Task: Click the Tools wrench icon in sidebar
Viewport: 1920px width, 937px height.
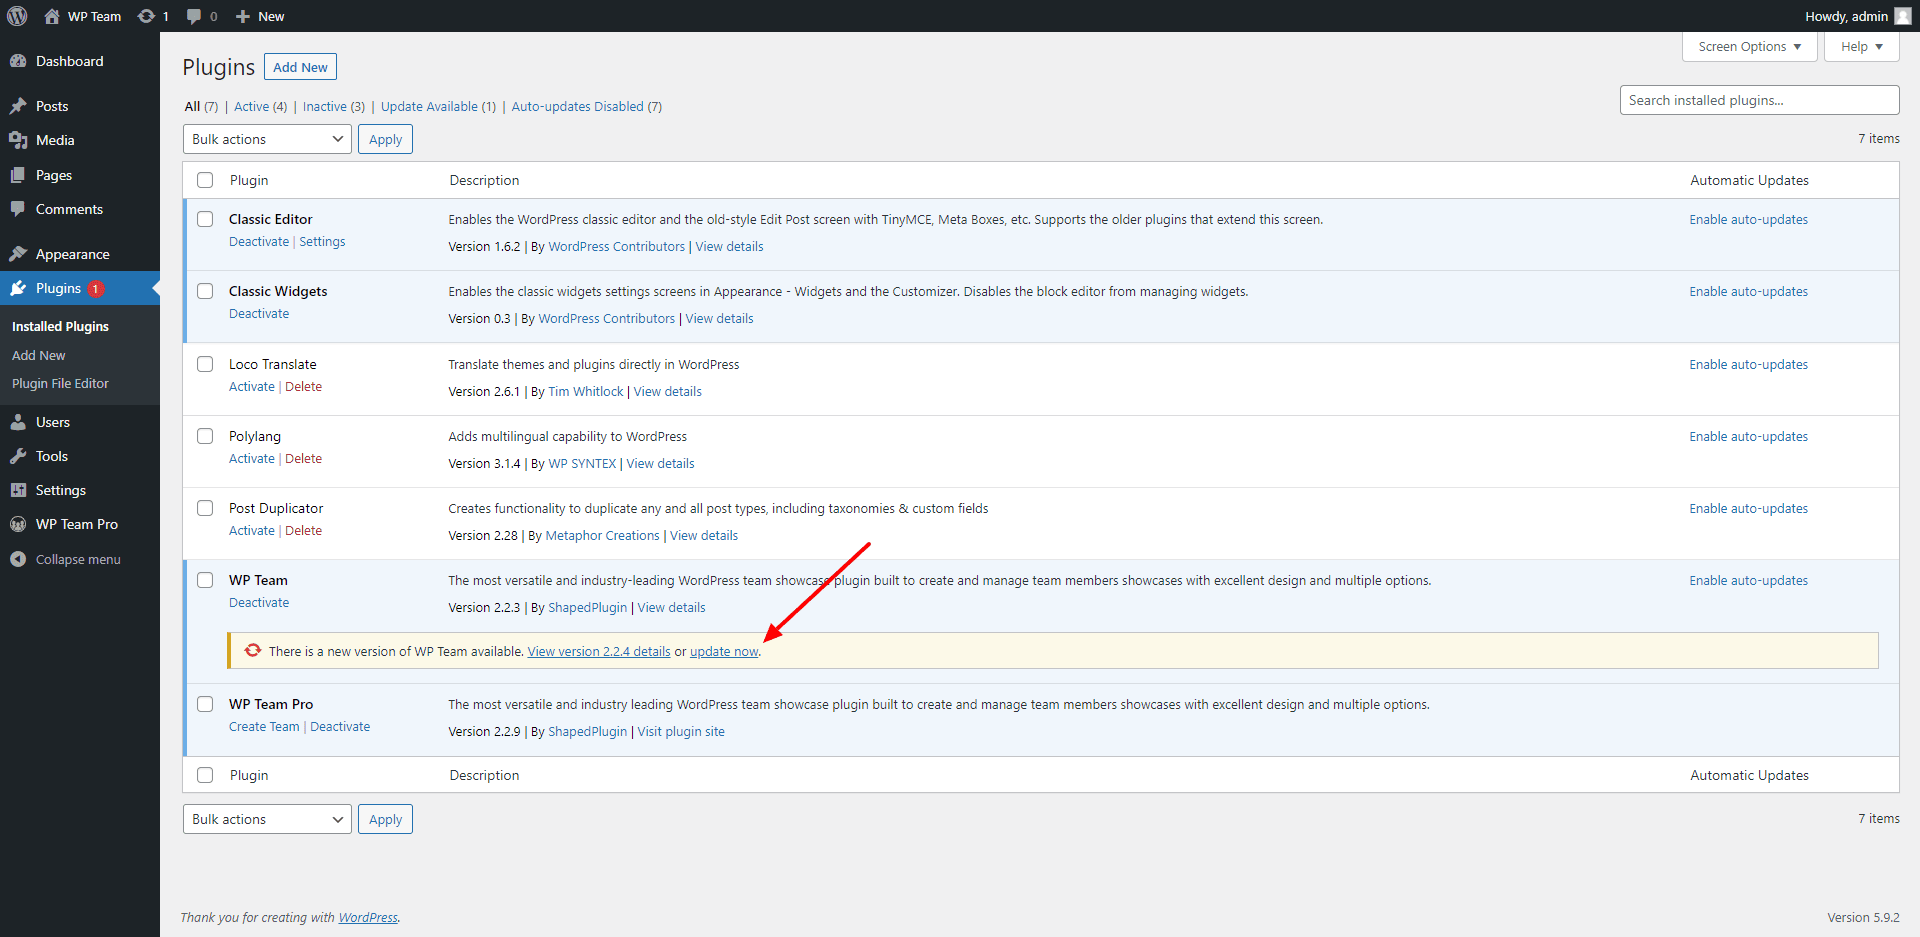Action: [18, 456]
